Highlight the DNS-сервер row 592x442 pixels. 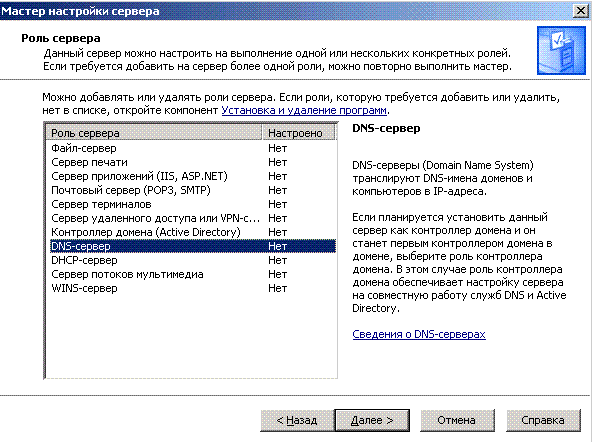click(193, 246)
